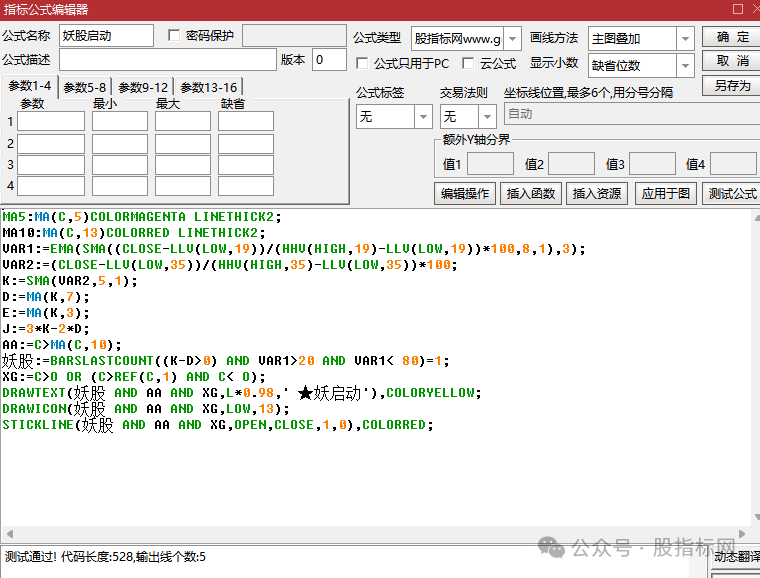Expand the 交易法则 dropdown
Viewport: 760px width, 578px height.
[487, 116]
